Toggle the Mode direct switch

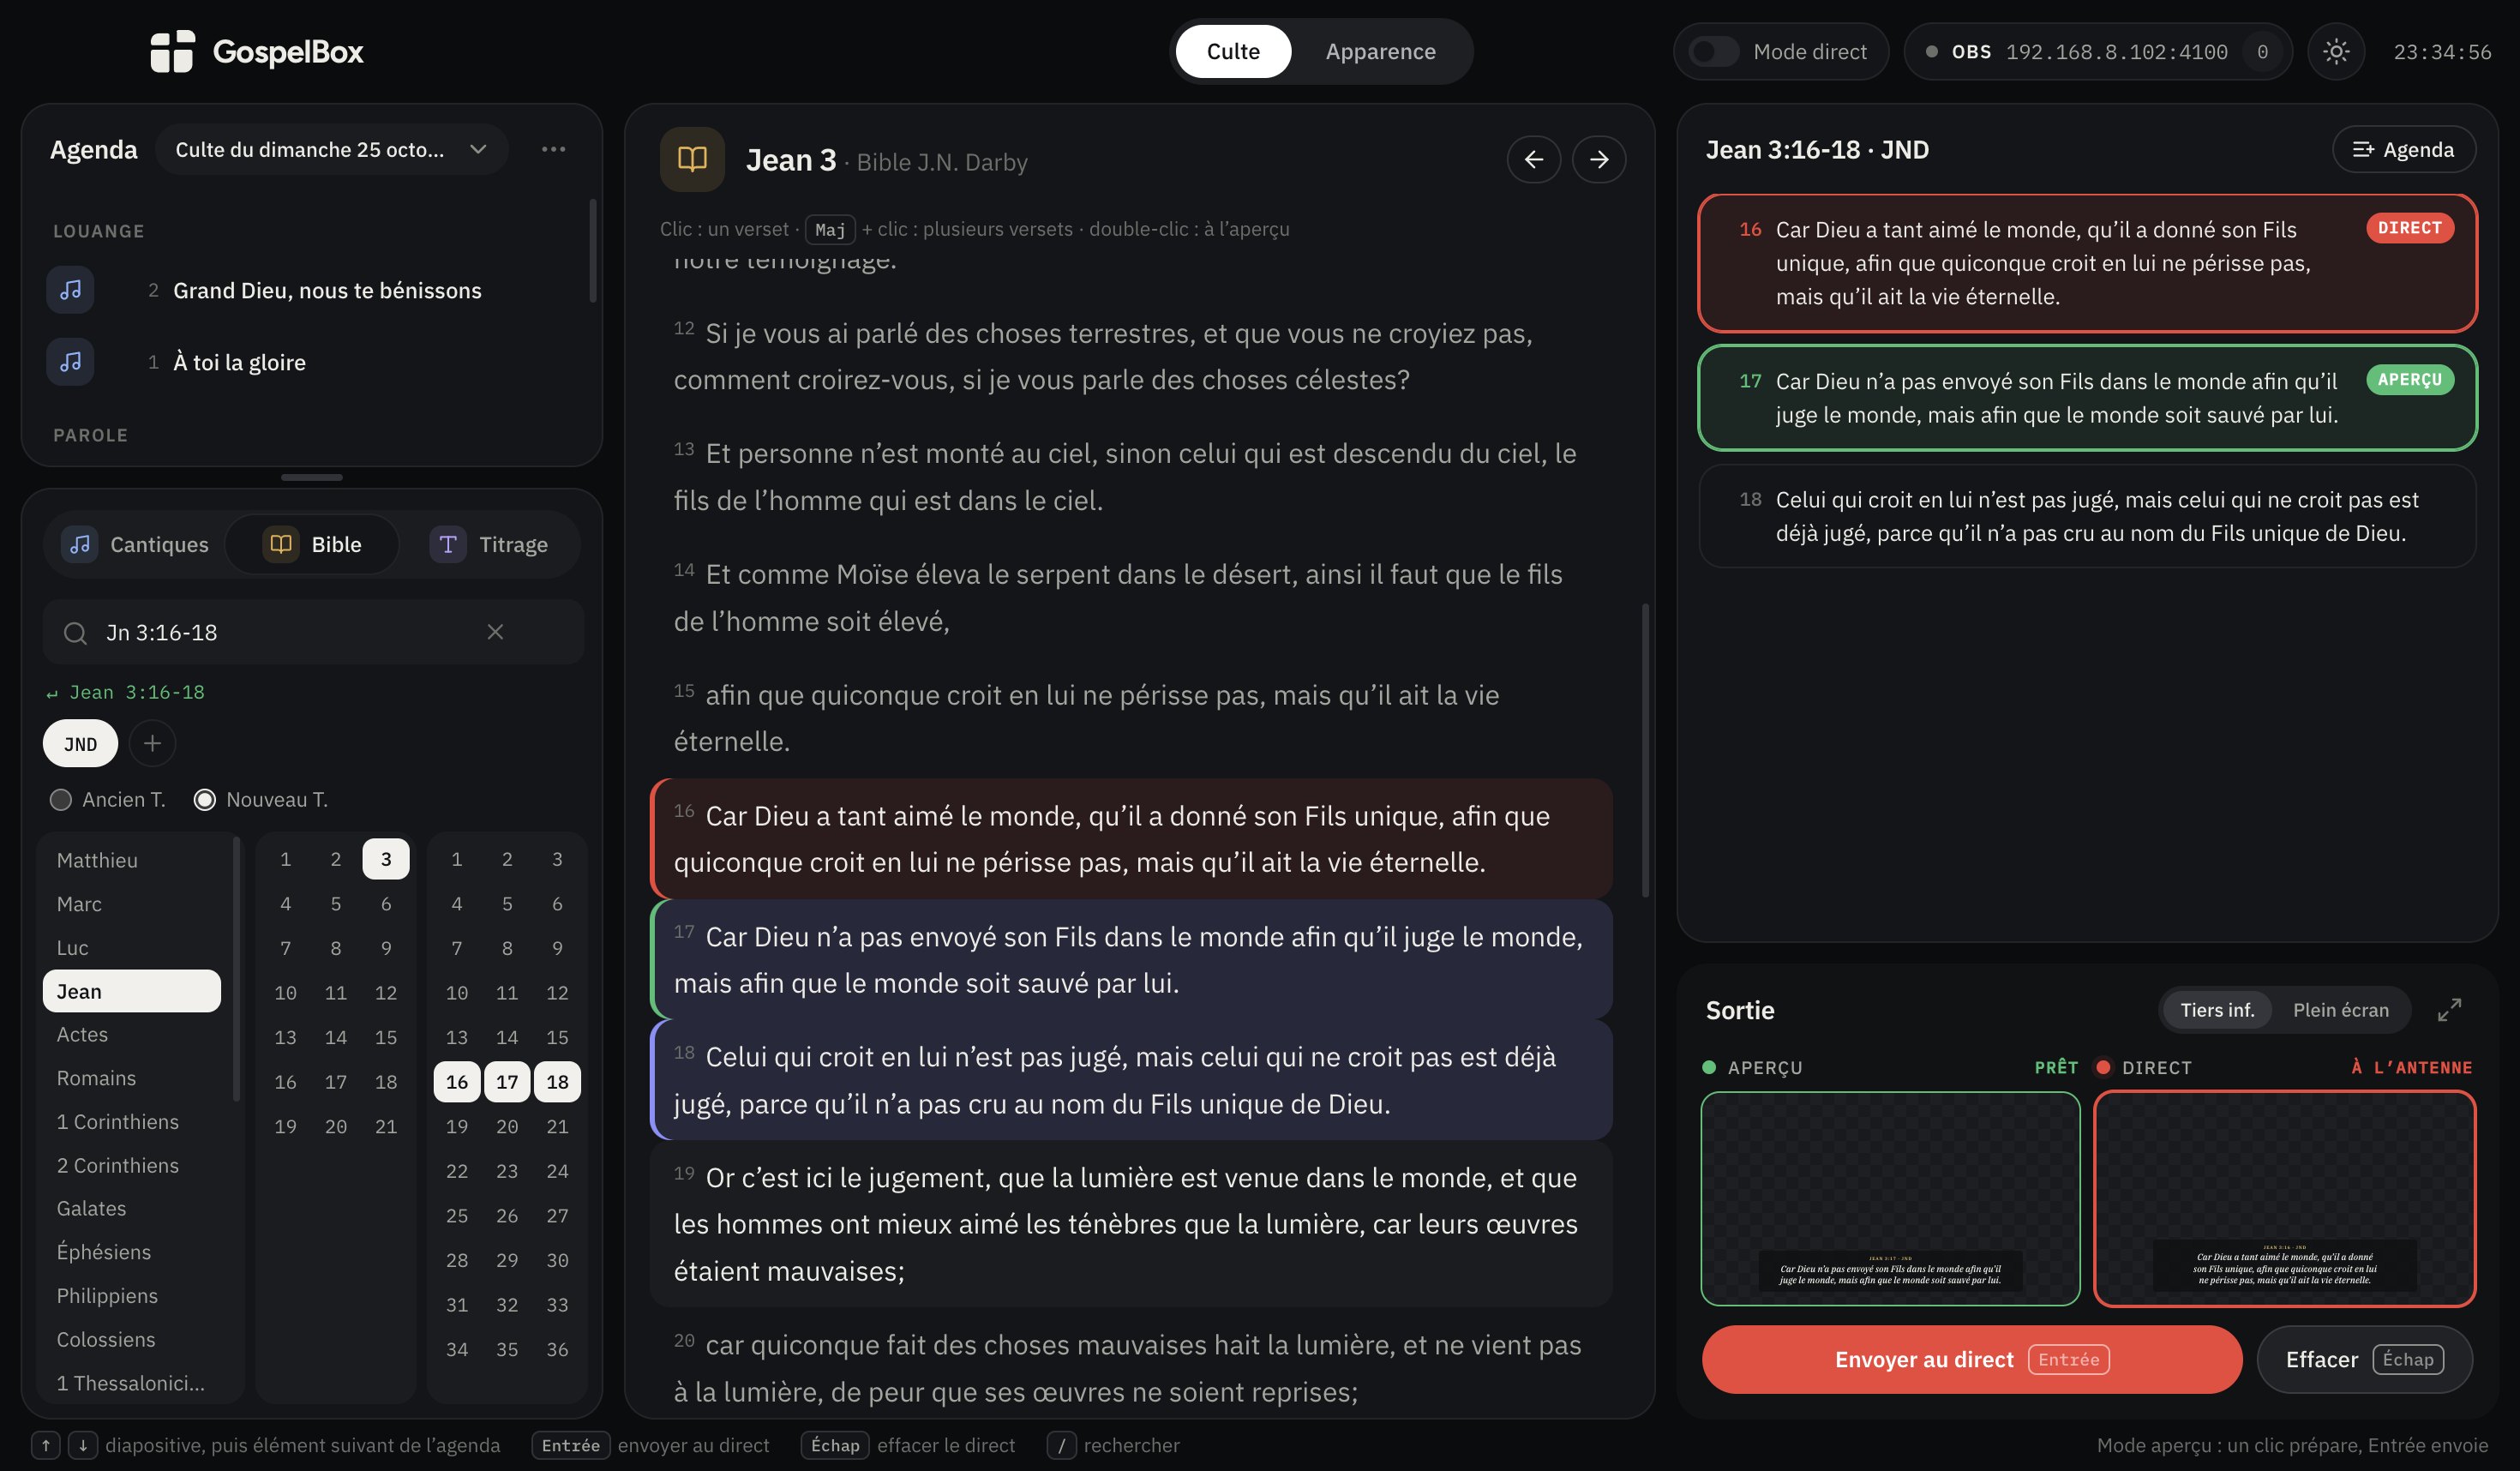[x=1714, y=51]
